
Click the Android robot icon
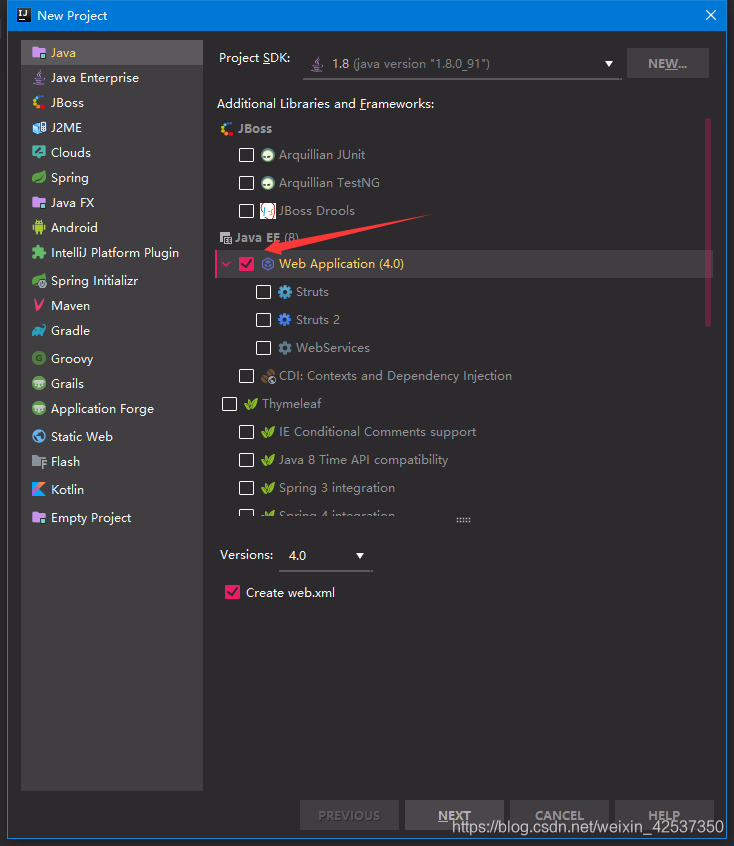point(39,227)
